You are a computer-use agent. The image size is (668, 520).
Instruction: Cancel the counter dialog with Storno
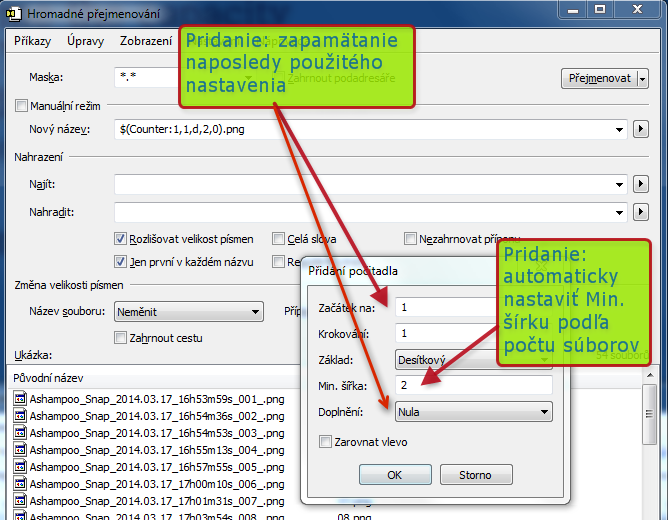[476, 475]
